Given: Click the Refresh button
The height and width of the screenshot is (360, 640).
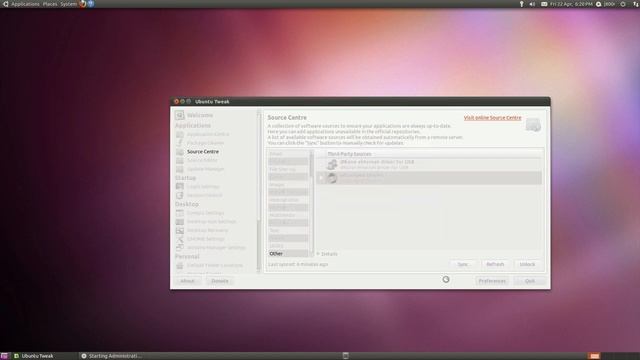Looking at the screenshot, I should (x=495, y=264).
